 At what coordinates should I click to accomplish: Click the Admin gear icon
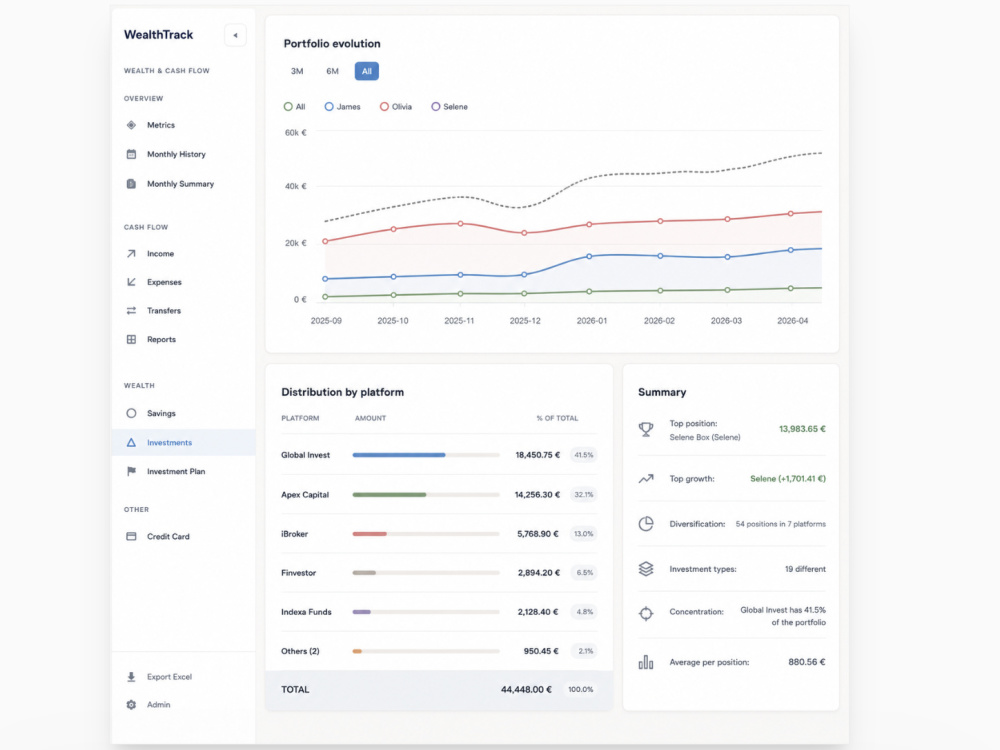click(x=131, y=705)
